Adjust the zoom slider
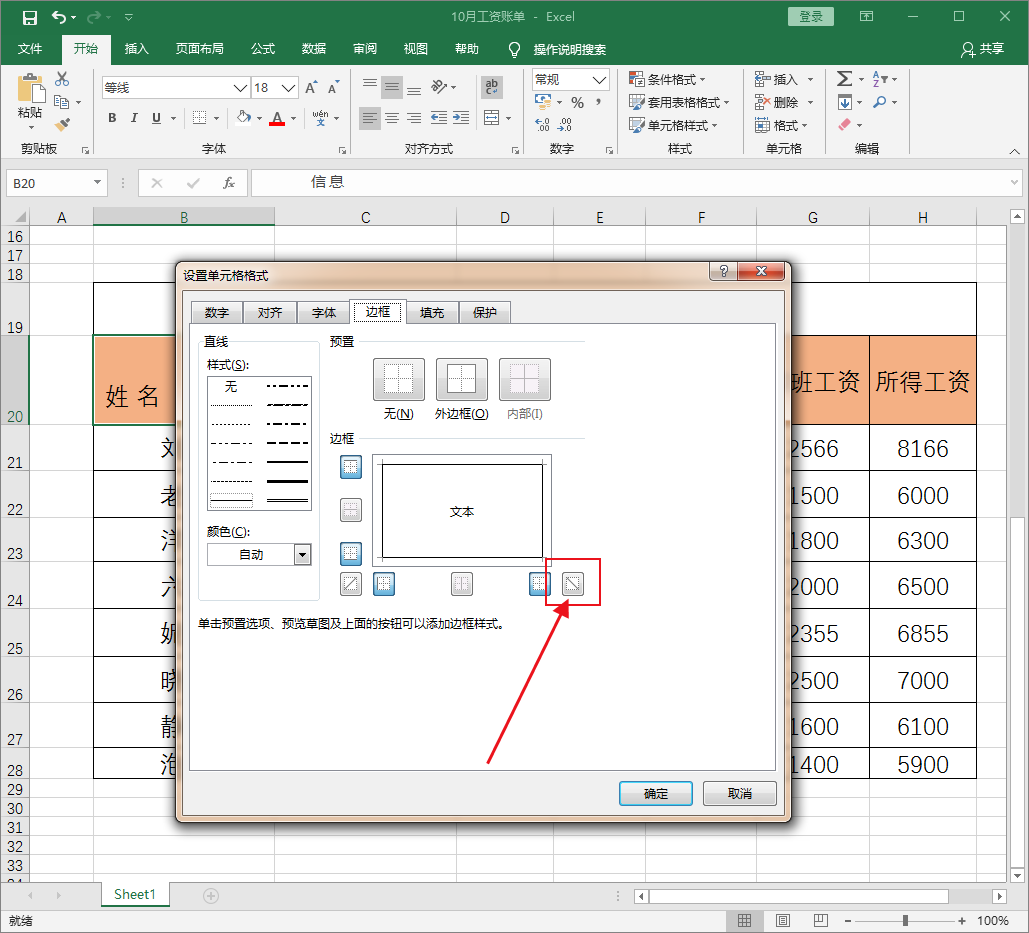Image resolution: width=1029 pixels, height=933 pixels. 905,920
